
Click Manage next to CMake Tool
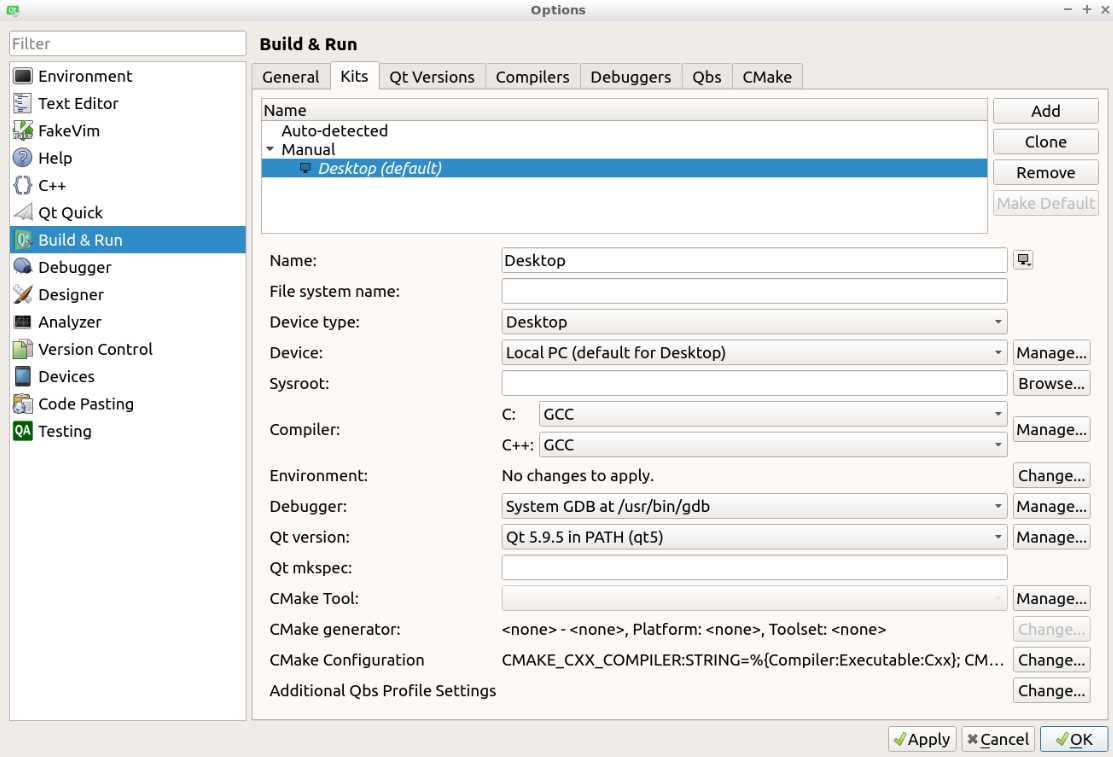coord(1051,599)
